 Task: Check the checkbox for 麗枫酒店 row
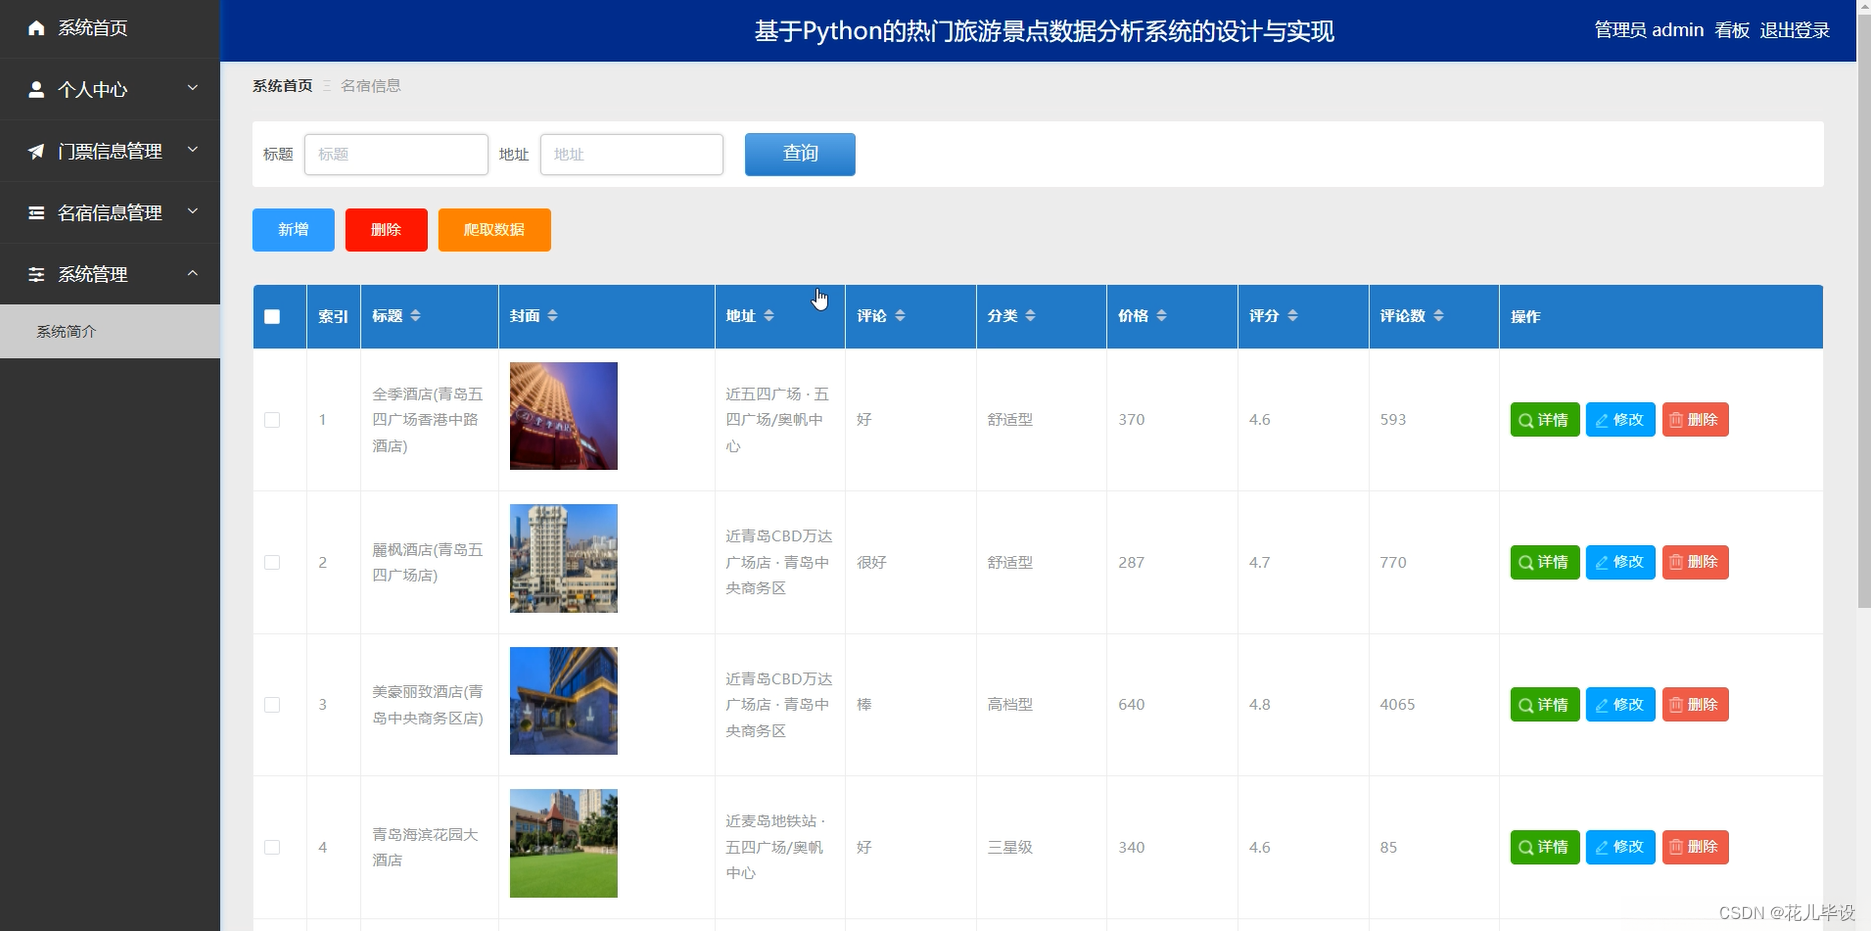pos(271,562)
